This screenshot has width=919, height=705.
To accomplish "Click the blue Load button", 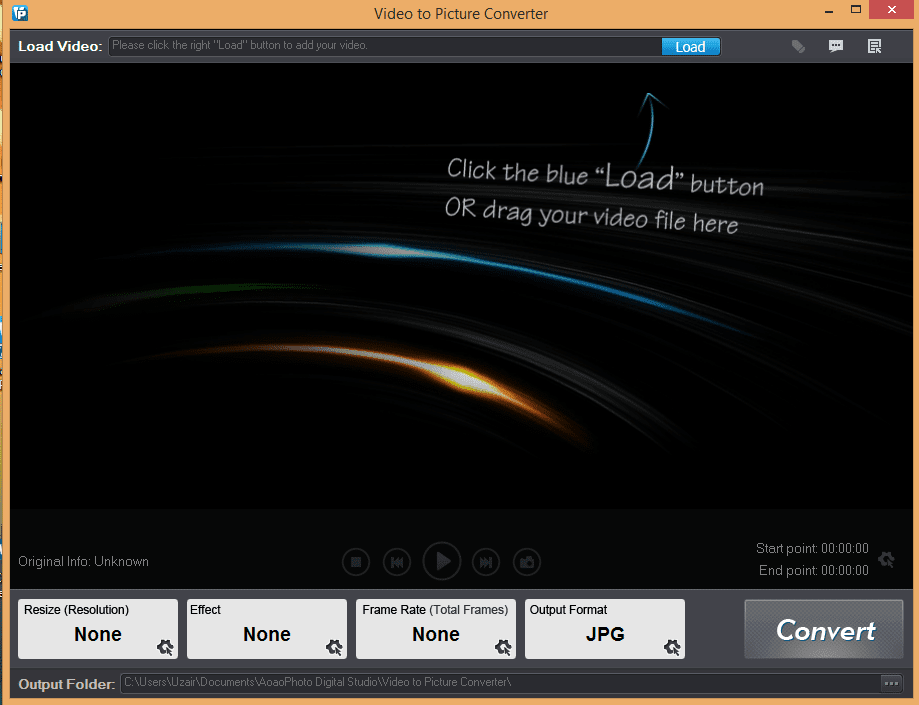I will pos(690,46).
